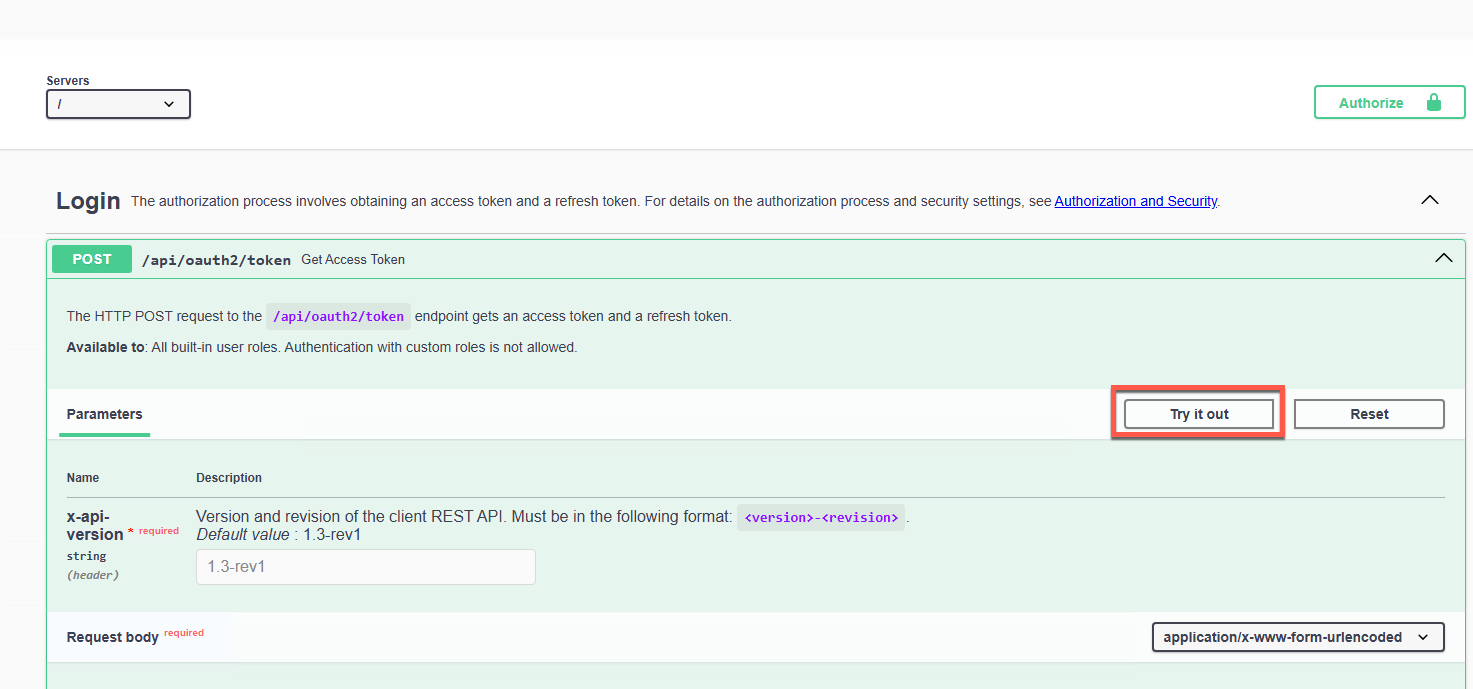Click the purple /api/oauth2/token inline code
Viewport: 1473px width, 689px height.
tap(338, 317)
